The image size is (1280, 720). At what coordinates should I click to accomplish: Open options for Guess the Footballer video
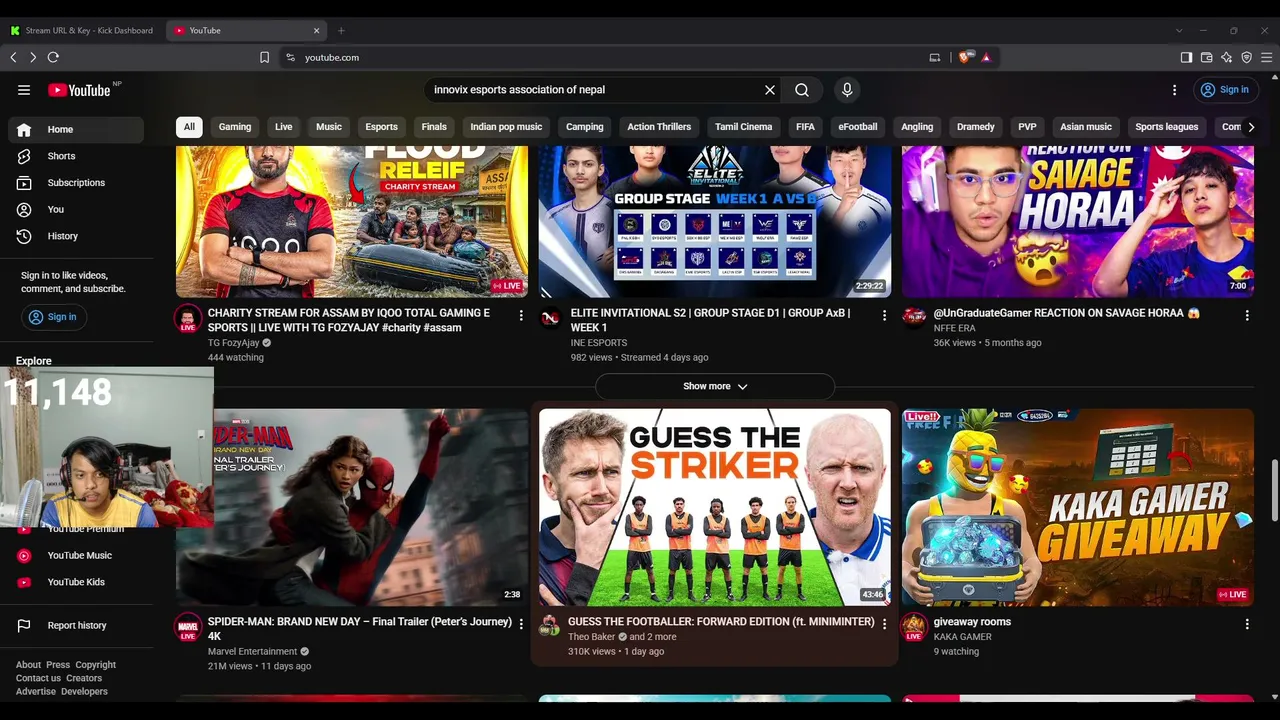(884, 624)
